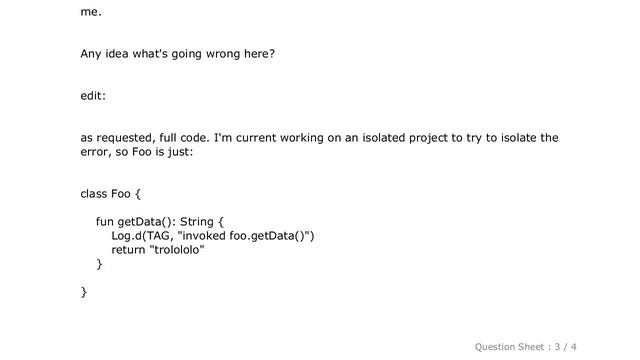640x360 pixels.
Task: Click the 'Question Sheet : 3 / 4' page indicator
Action: (x=525, y=347)
